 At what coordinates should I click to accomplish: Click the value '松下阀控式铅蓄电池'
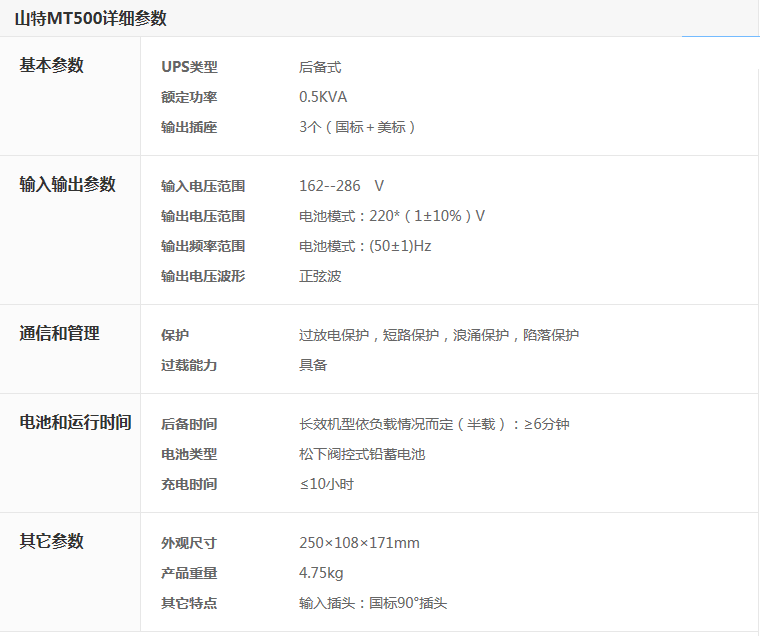coord(362,454)
